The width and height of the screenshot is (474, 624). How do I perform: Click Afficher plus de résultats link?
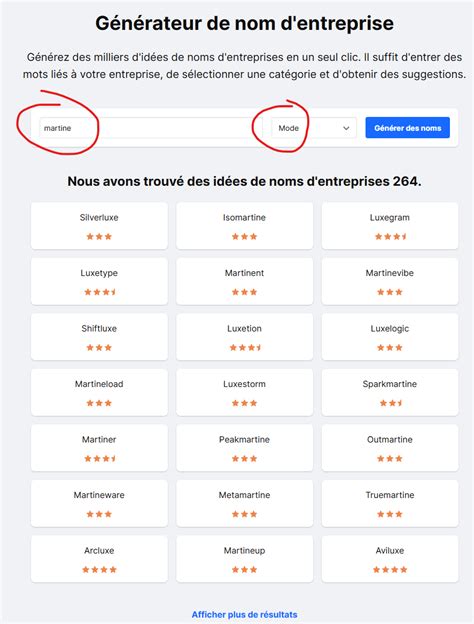pos(244,614)
